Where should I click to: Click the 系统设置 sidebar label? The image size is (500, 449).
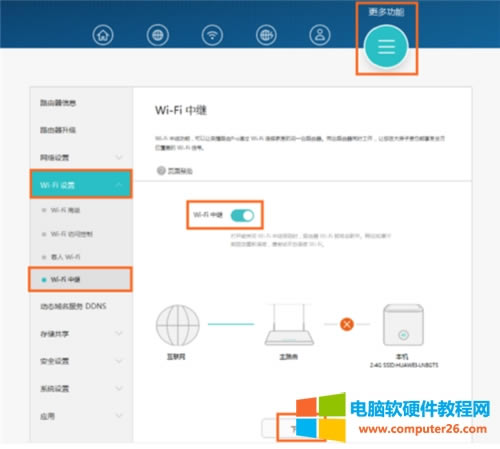pos(54,388)
